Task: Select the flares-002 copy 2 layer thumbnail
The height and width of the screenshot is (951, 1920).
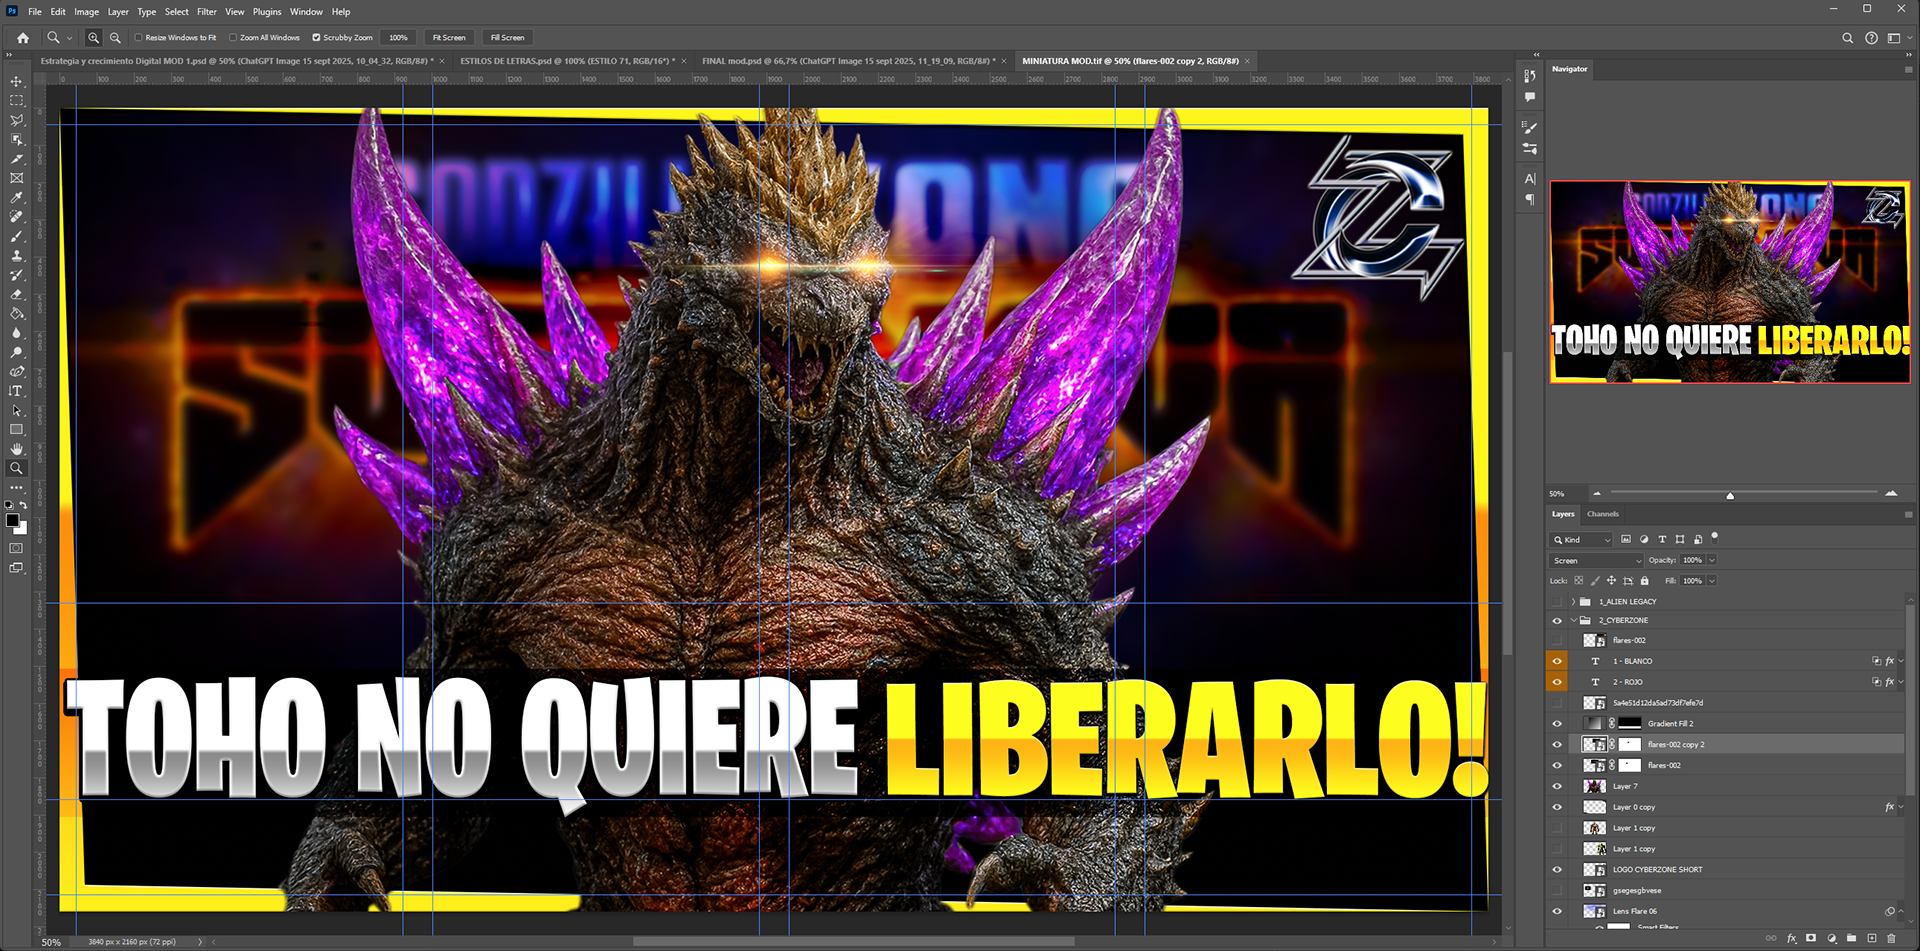Action: coord(1594,744)
